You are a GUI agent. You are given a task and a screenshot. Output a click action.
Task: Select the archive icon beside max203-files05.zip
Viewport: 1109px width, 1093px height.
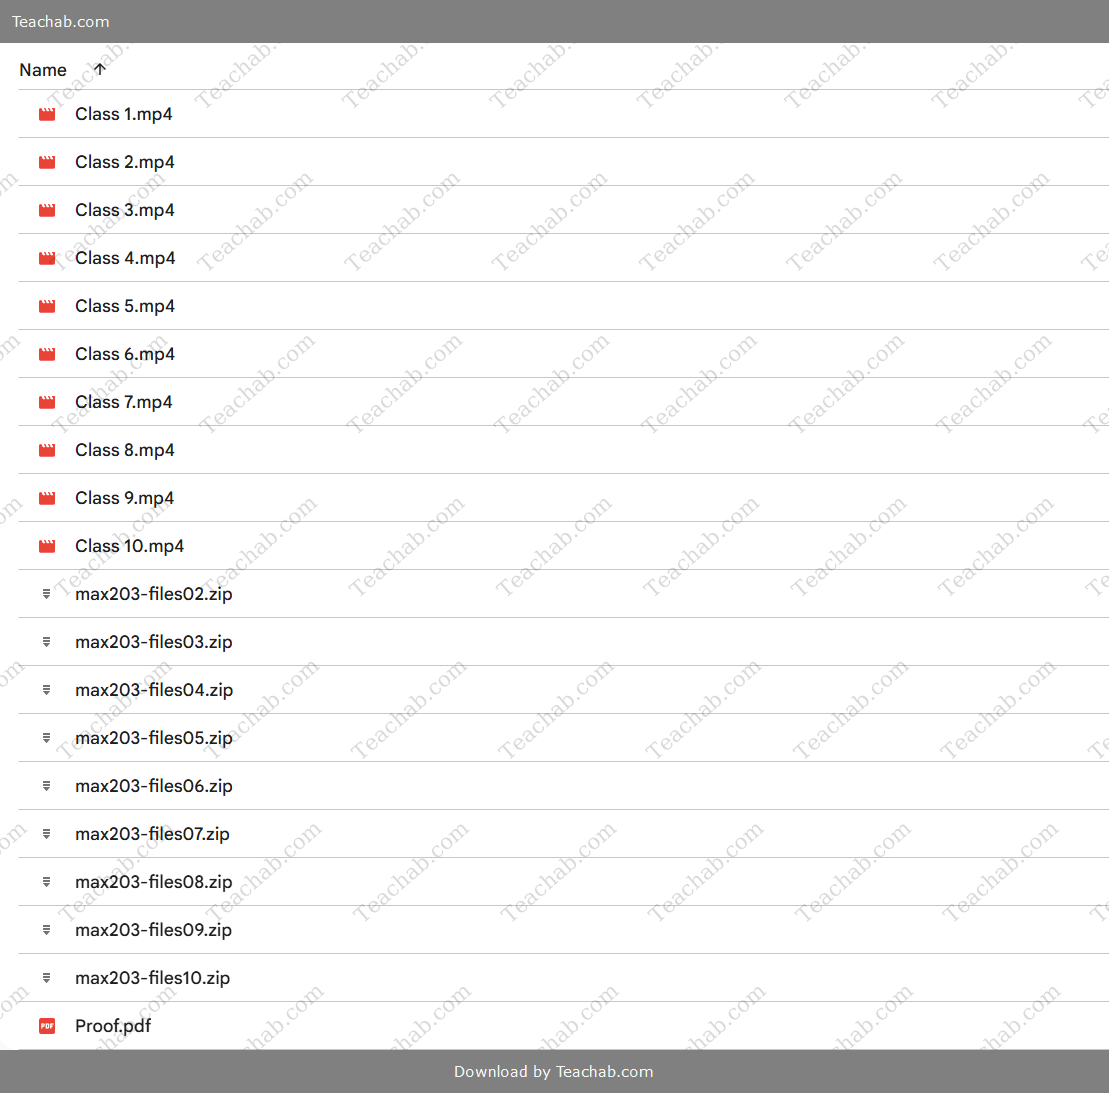[x=46, y=738]
